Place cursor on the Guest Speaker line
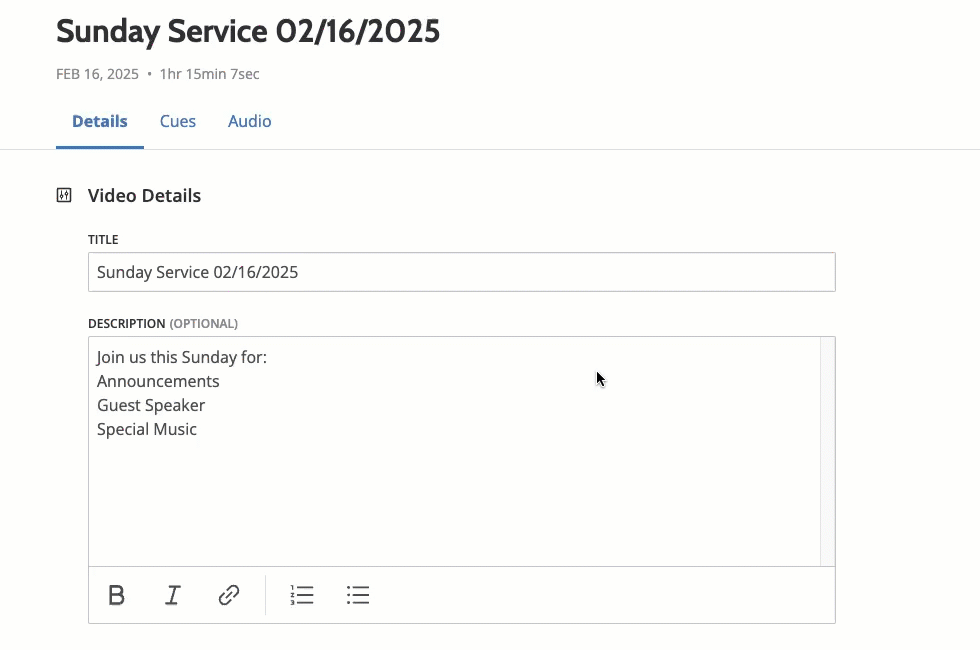Viewport: 980px width, 650px height. (151, 406)
